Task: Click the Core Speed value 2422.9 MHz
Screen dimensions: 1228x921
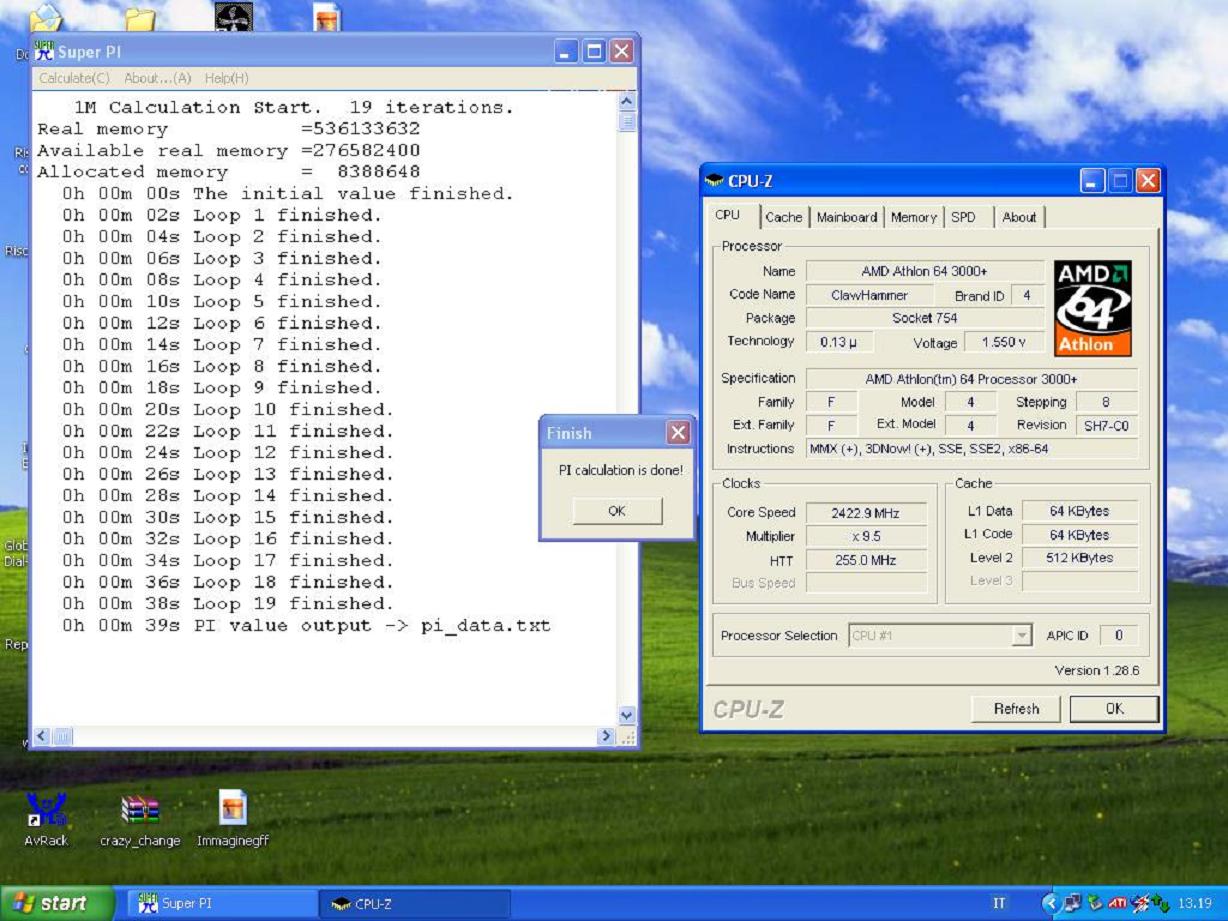Action: pos(866,513)
